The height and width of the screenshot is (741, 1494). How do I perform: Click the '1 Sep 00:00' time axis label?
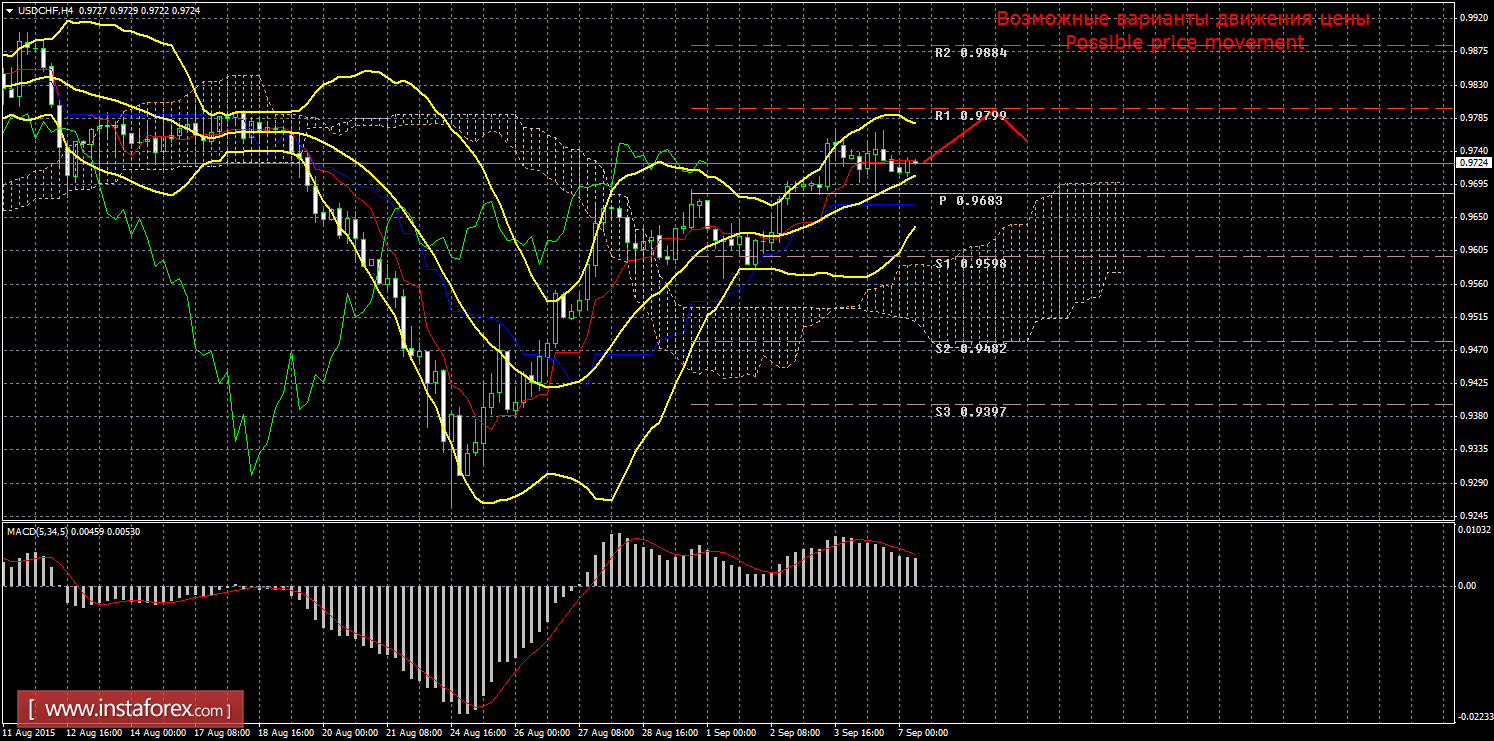point(731,732)
